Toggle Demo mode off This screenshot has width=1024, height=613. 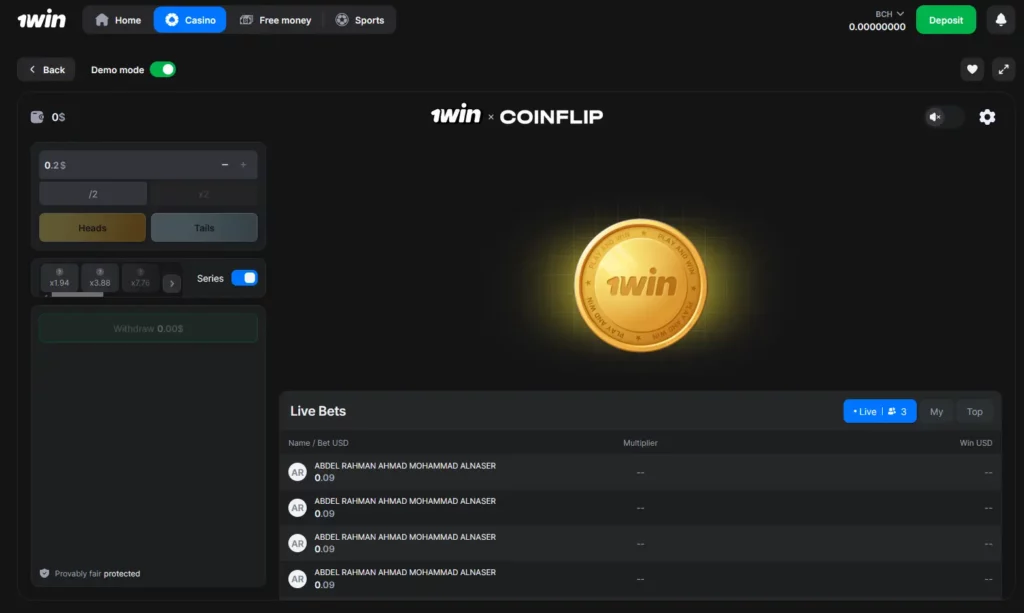click(160, 69)
